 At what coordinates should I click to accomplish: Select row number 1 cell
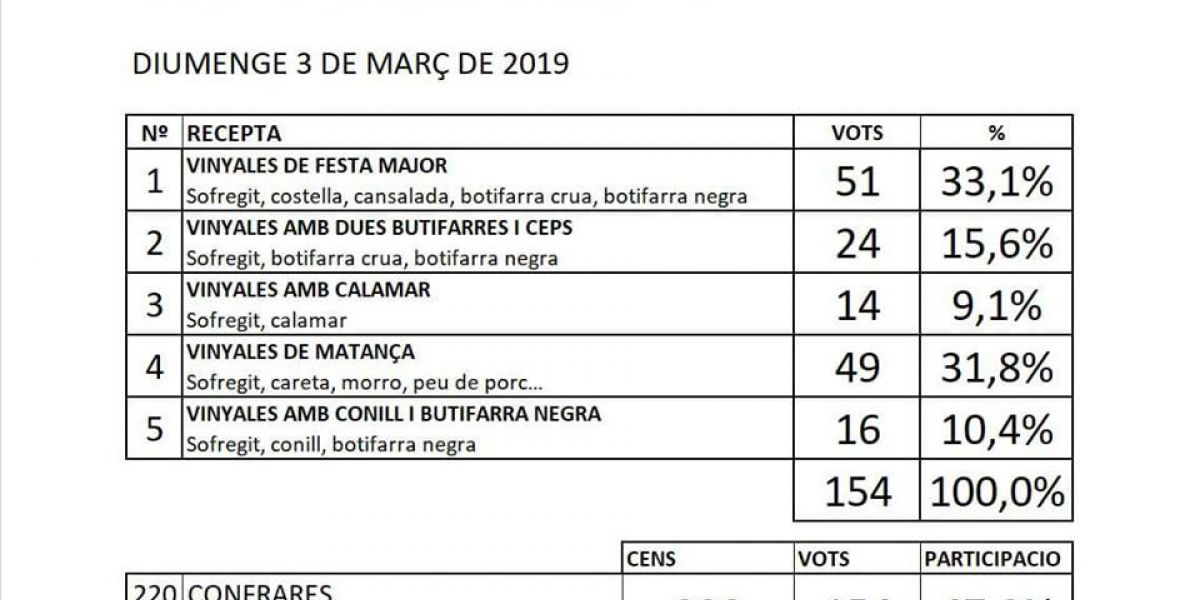point(154,181)
